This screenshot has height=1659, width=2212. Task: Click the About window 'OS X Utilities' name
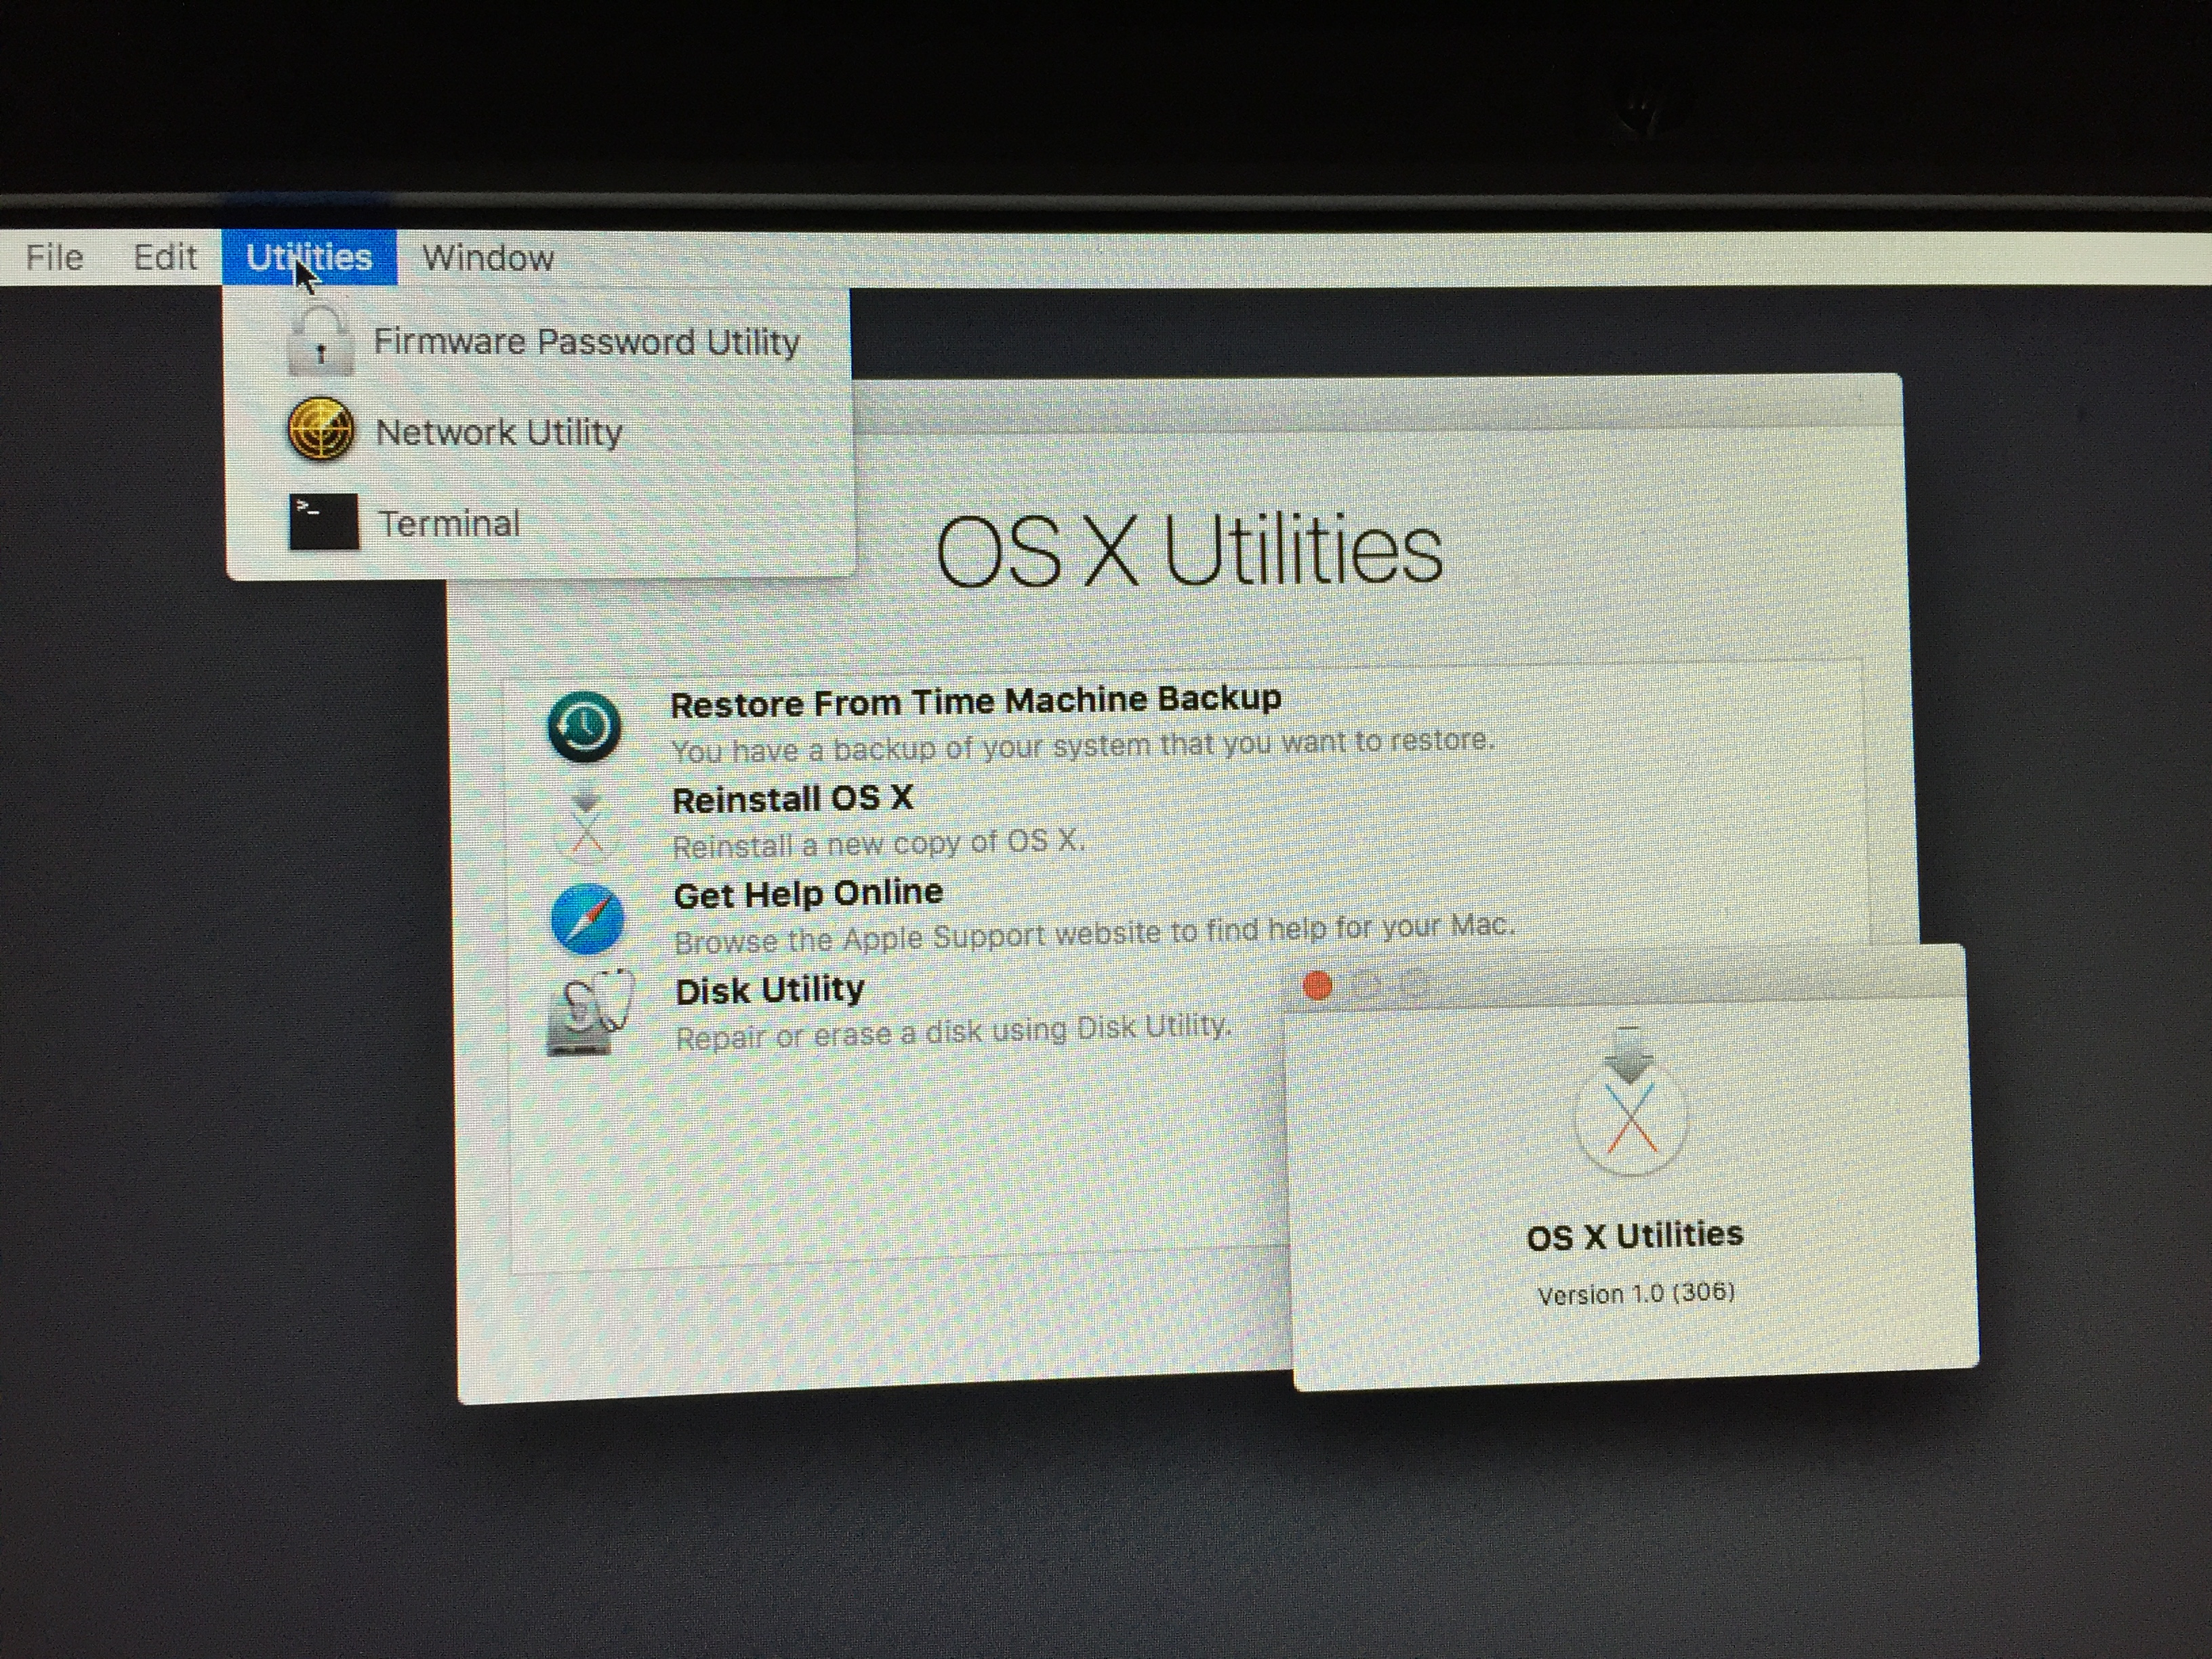pyautogui.click(x=1635, y=1236)
